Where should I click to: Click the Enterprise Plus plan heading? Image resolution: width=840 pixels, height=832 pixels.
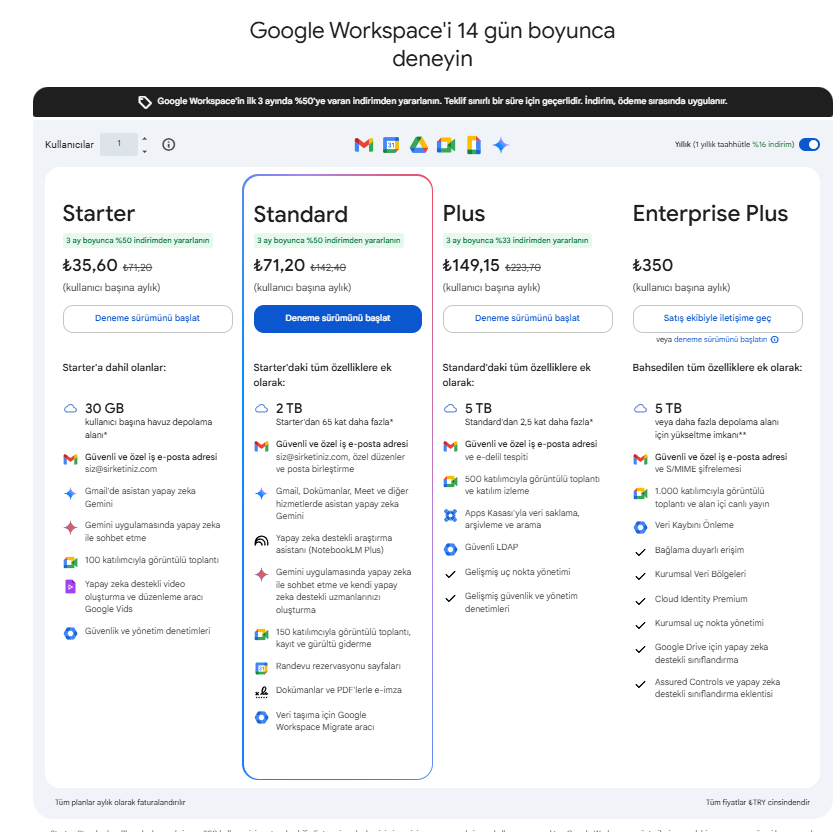[710, 213]
